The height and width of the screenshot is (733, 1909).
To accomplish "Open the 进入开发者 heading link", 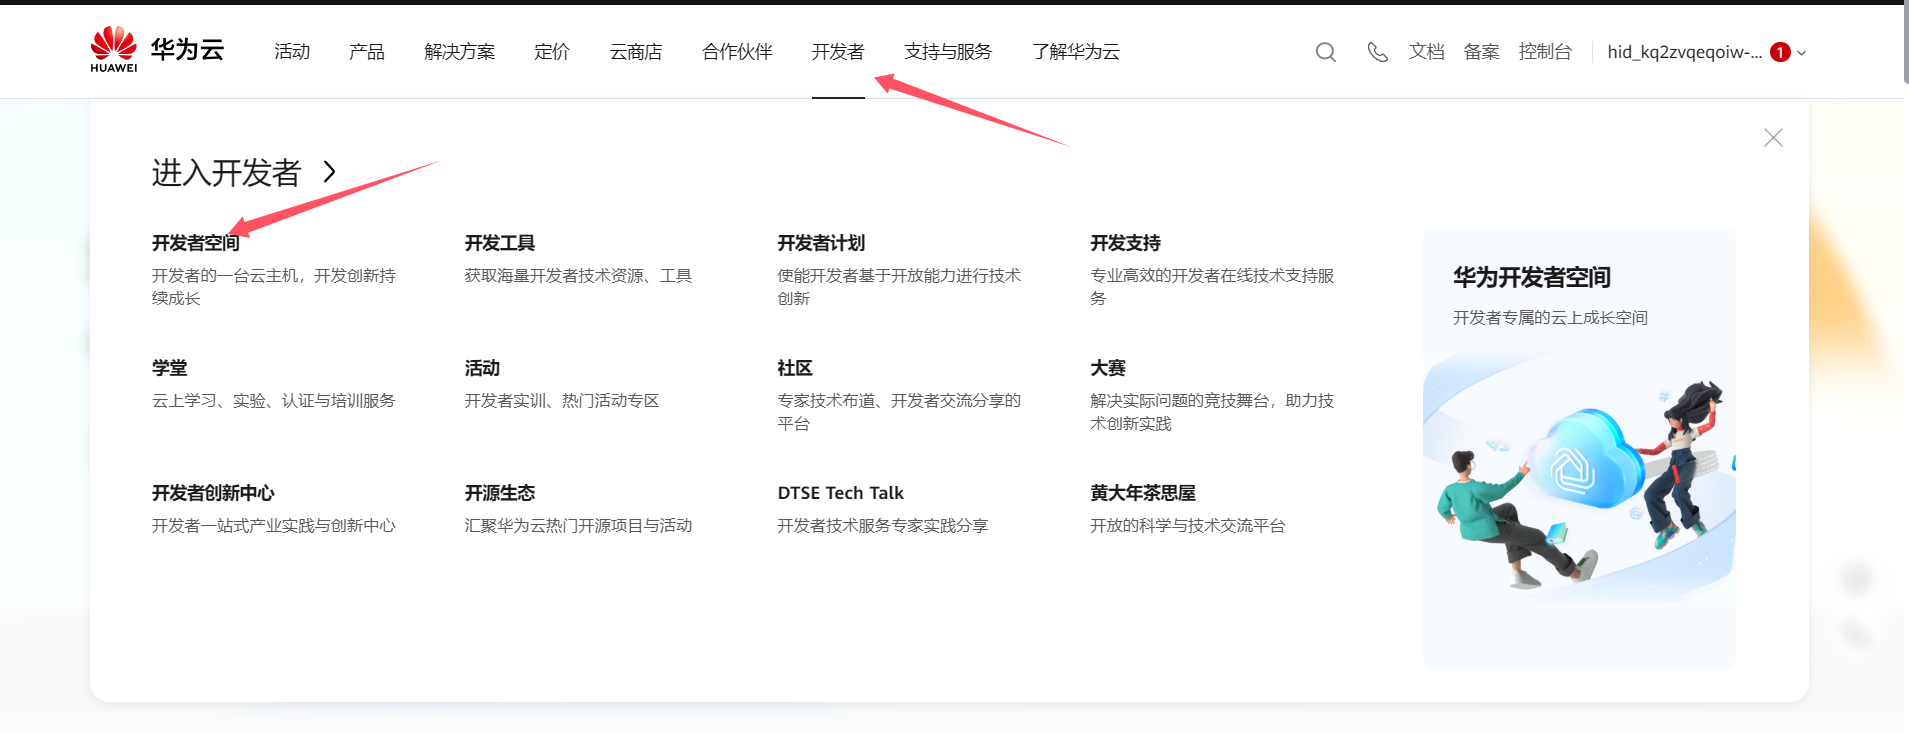I will point(226,172).
